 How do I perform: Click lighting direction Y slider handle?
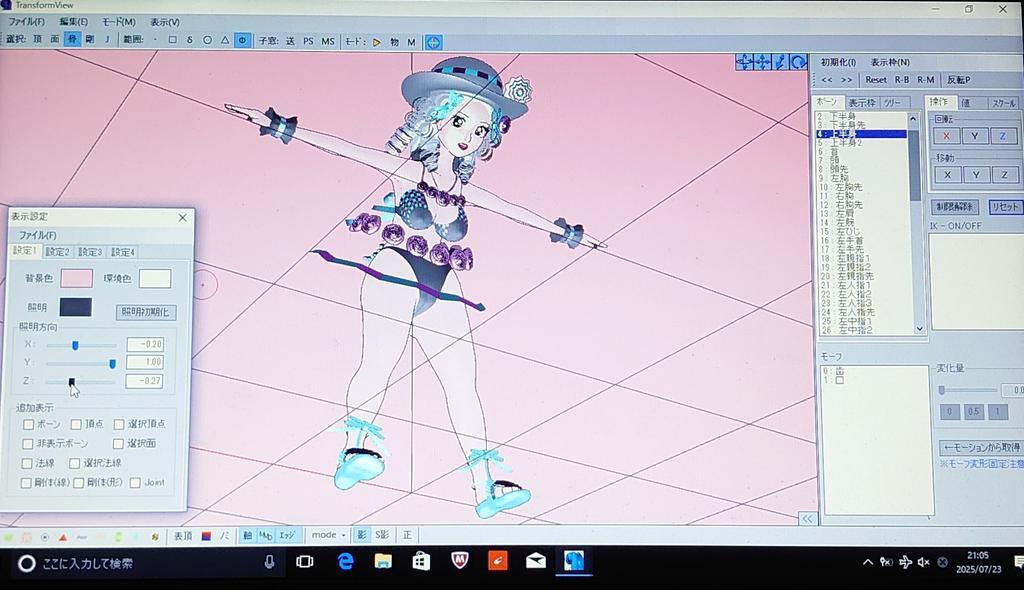tap(112, 363)
